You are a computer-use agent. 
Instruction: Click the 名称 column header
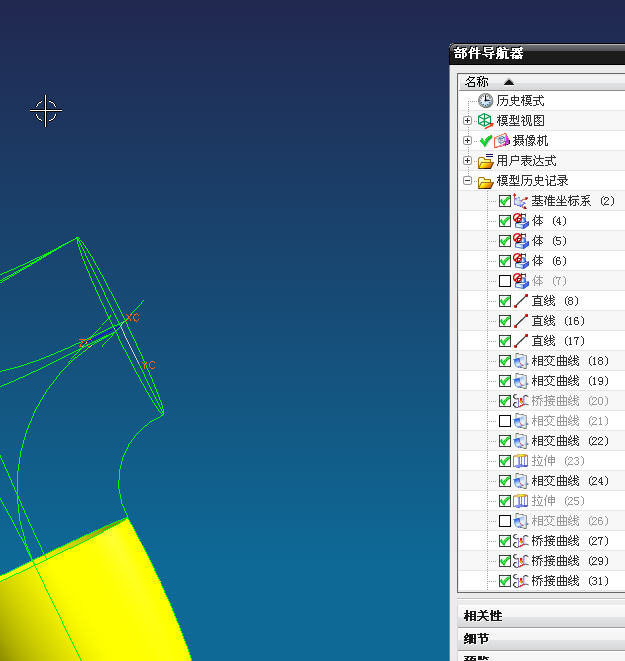(x=542, y=82)
